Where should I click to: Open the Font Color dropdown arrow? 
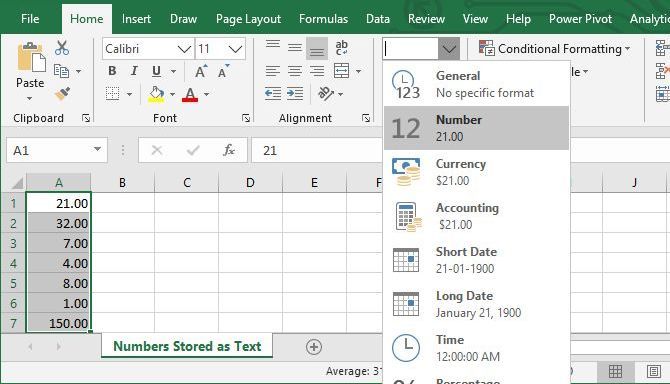click(x=206, y=94)
